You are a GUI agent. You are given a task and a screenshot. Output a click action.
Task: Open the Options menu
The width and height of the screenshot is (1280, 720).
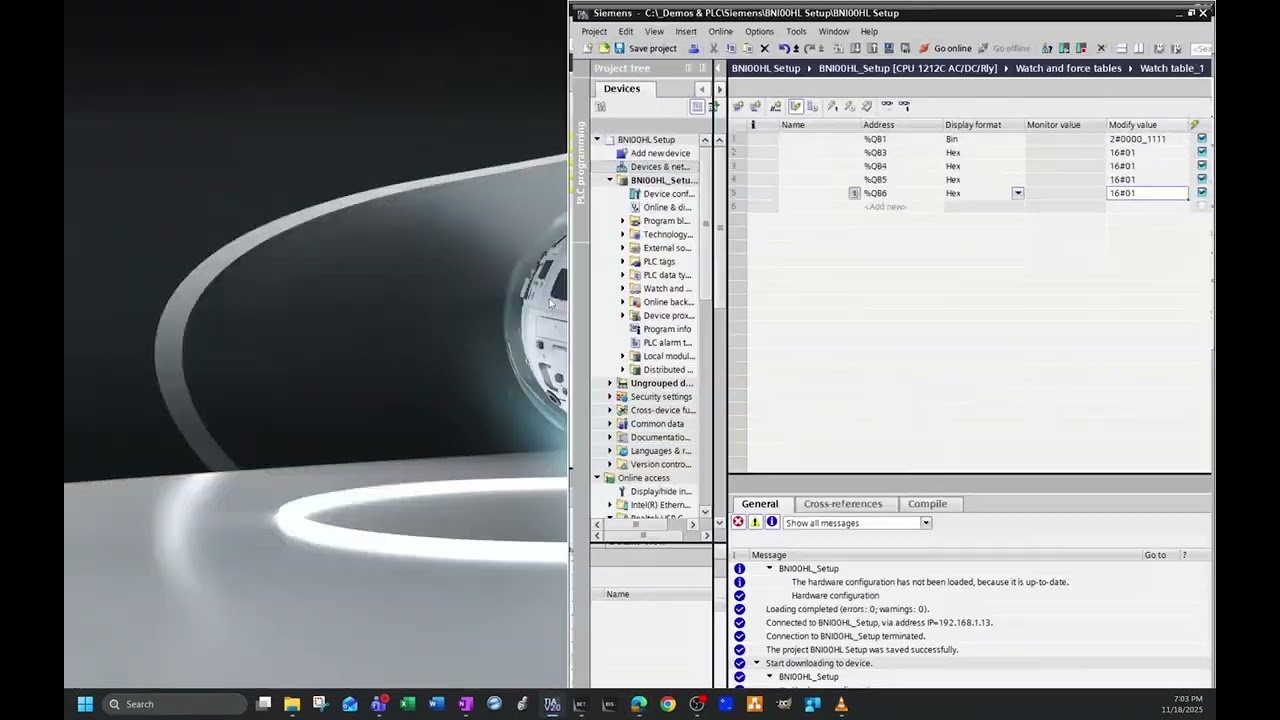759,31
